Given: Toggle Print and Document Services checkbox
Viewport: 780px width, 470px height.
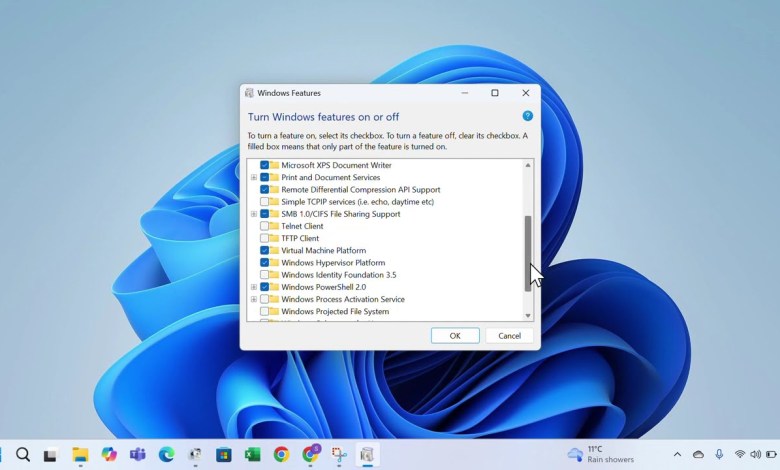Looking at the screenshot, I should click(x=265, y=177).
